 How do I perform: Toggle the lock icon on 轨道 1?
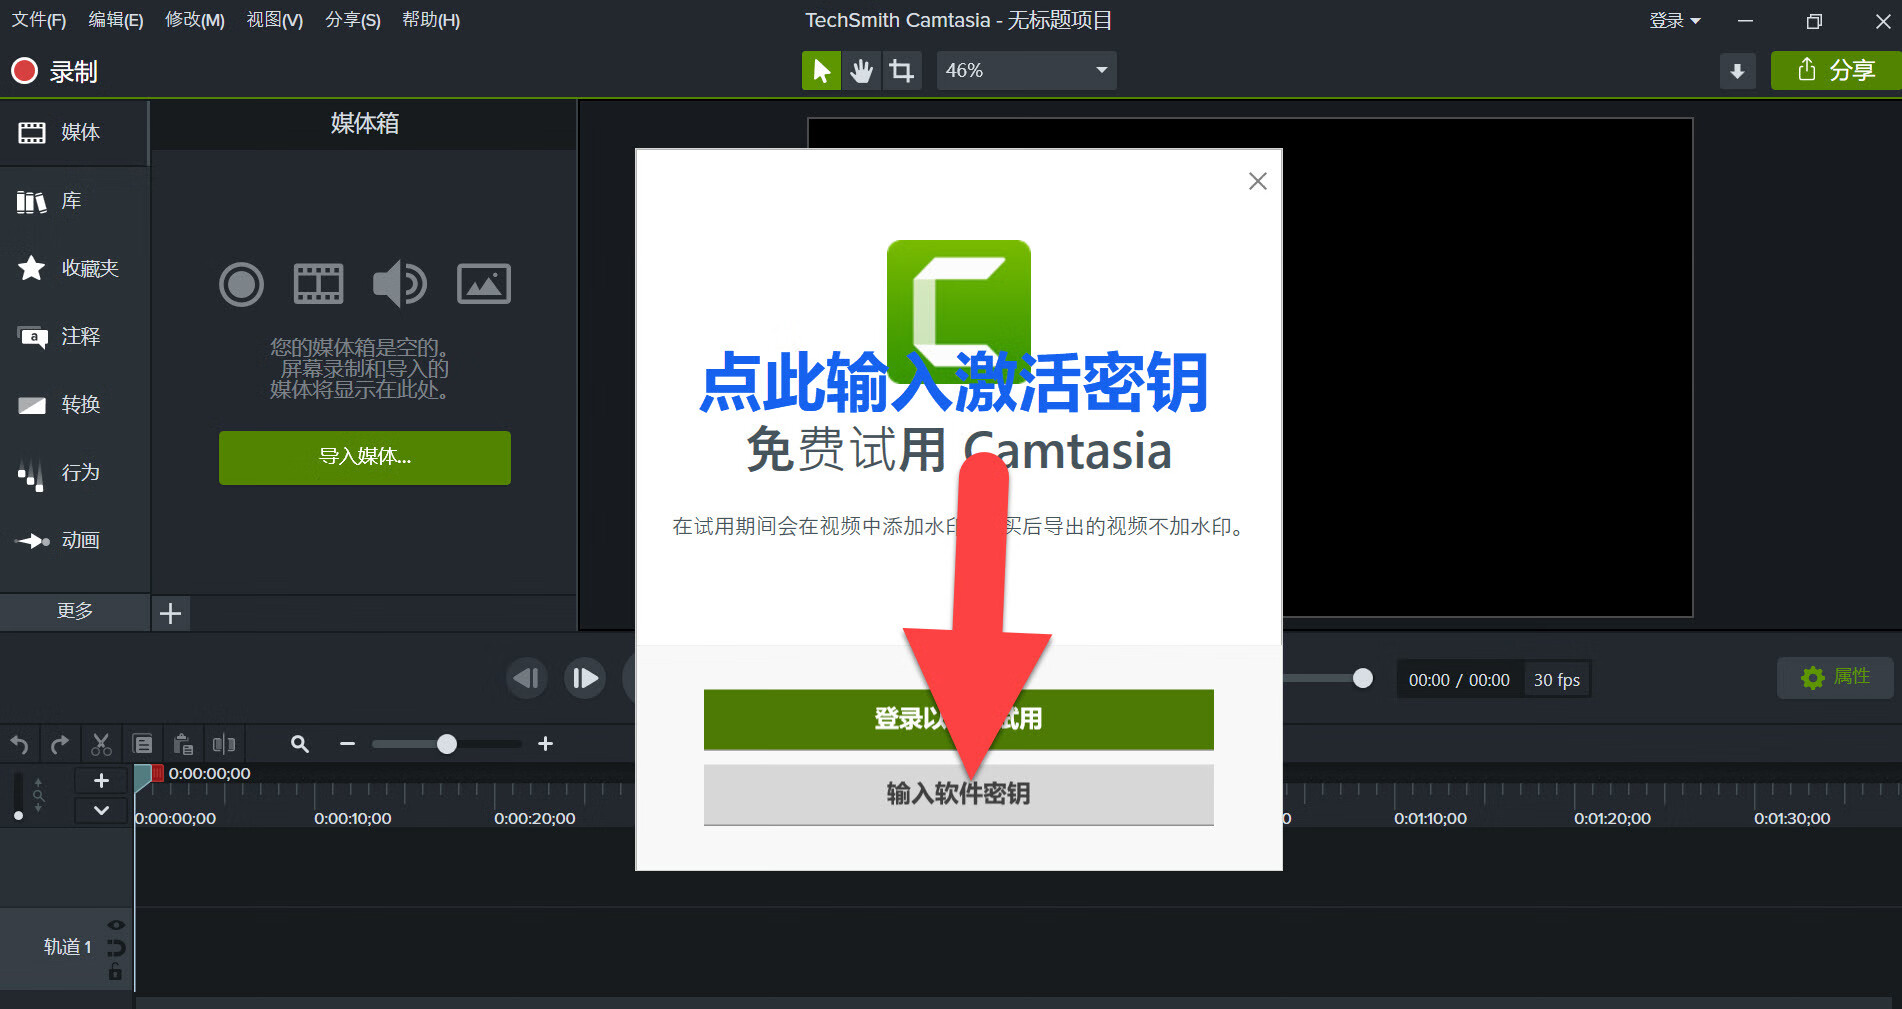tap(116, 972)
